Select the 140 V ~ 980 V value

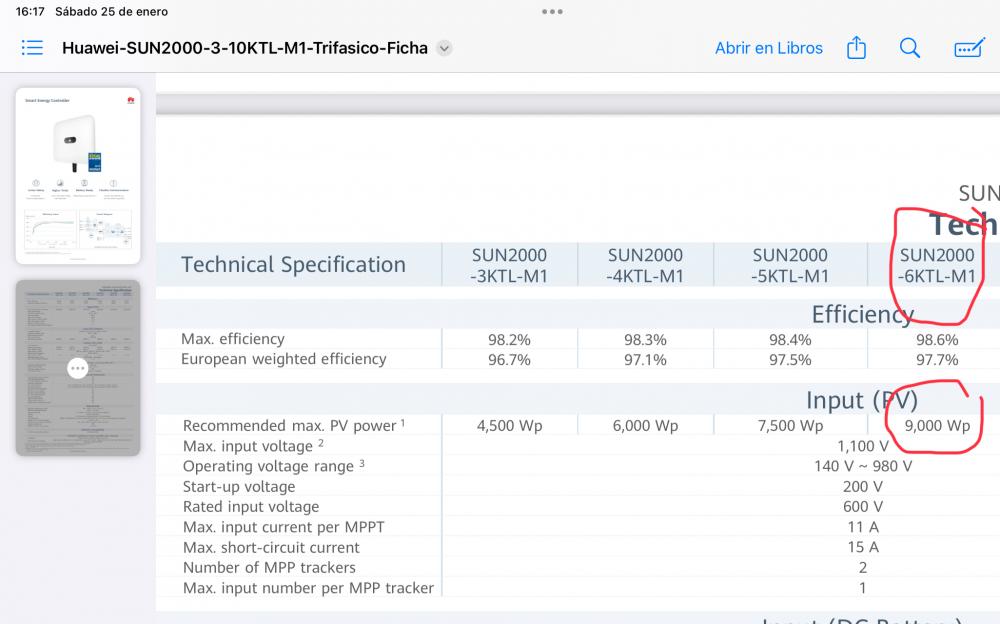(862, 466)
